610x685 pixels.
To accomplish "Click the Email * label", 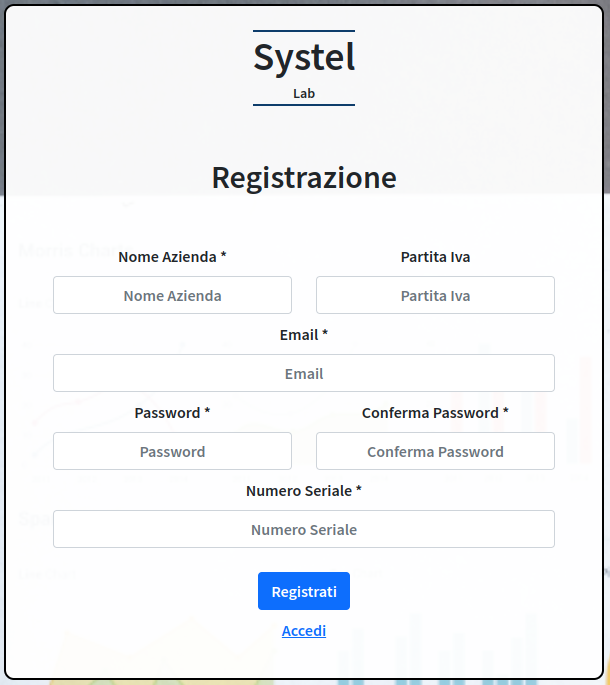I will click(304, 335).
